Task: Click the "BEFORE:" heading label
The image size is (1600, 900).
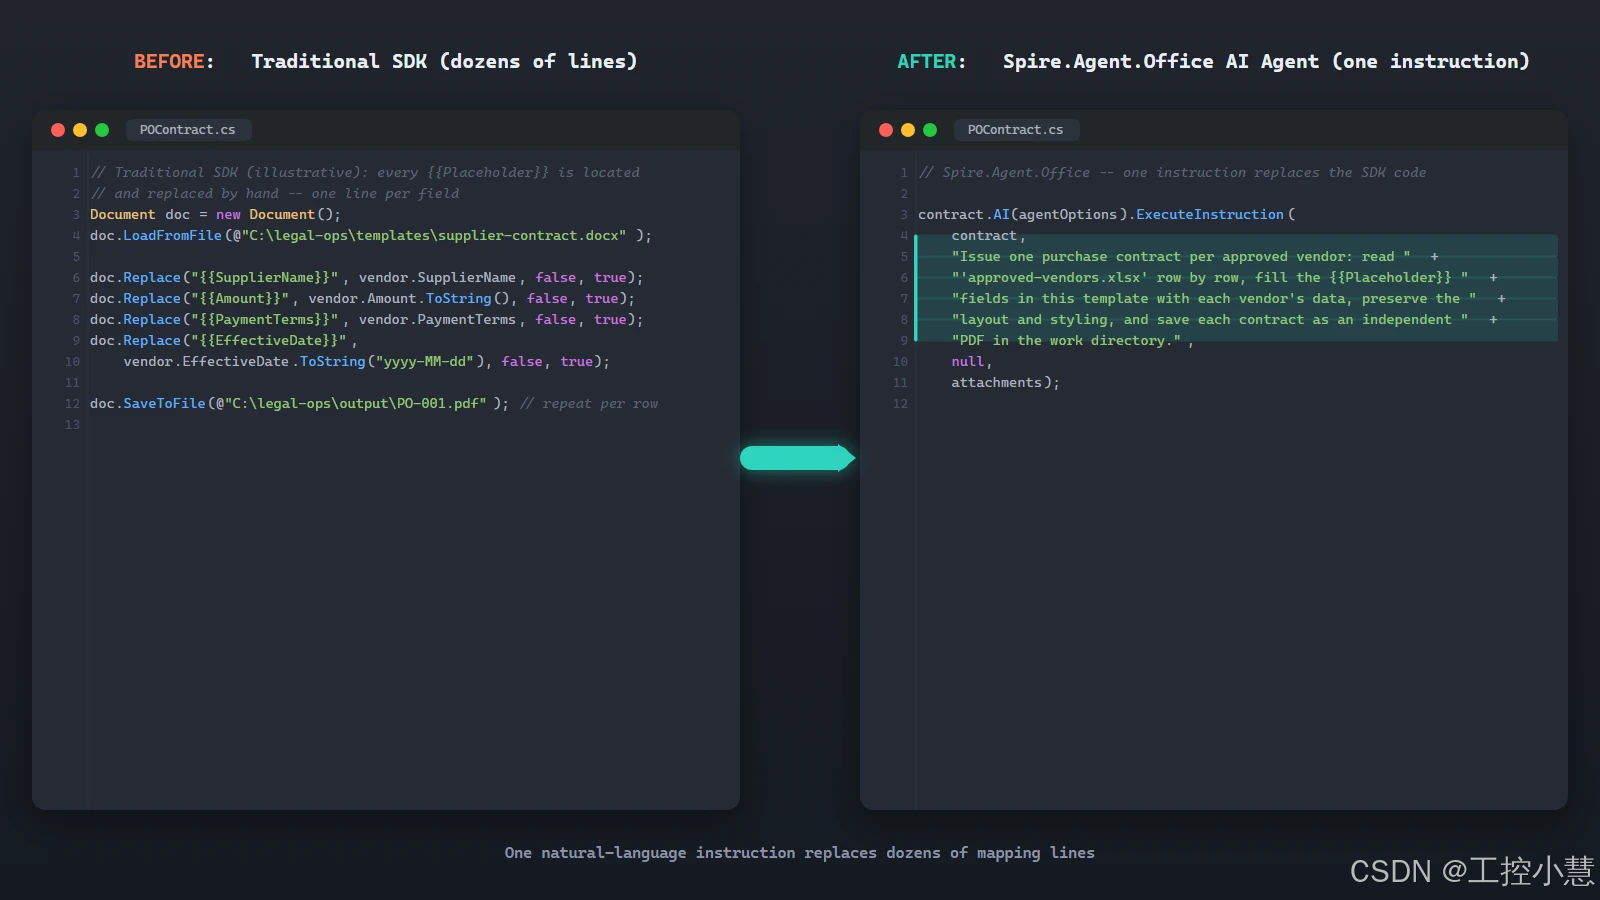Action: [174, 61]
